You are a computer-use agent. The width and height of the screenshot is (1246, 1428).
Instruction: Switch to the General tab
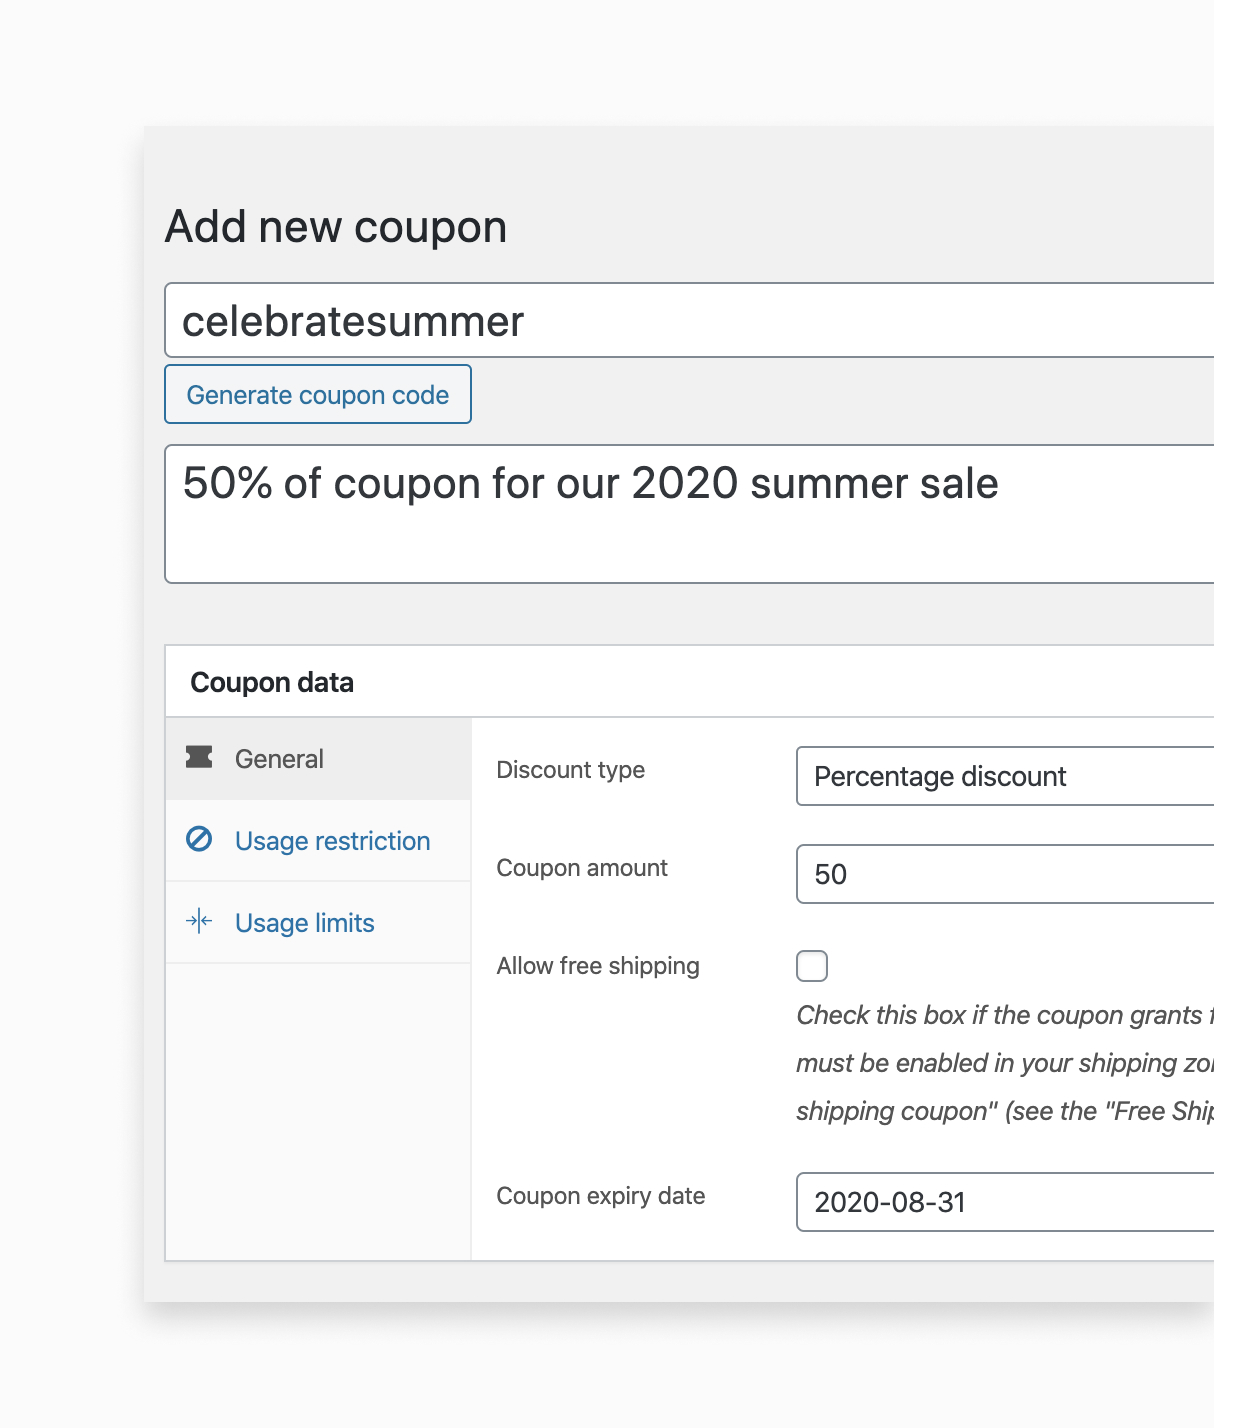[x=279, y=759]
